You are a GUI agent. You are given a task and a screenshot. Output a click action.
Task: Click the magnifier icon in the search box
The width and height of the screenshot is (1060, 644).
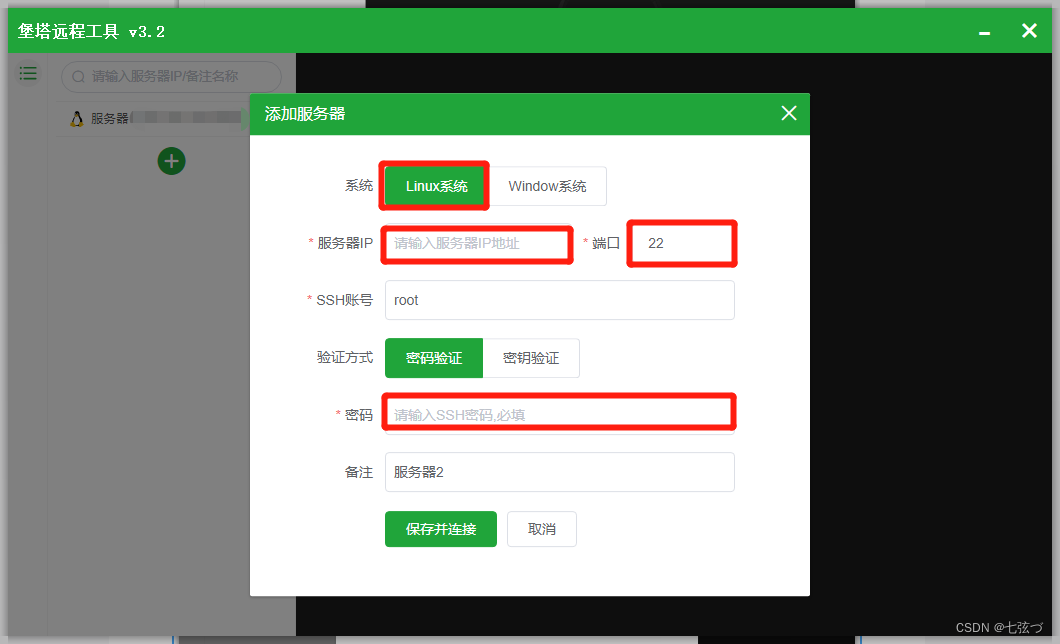(78, 76)
